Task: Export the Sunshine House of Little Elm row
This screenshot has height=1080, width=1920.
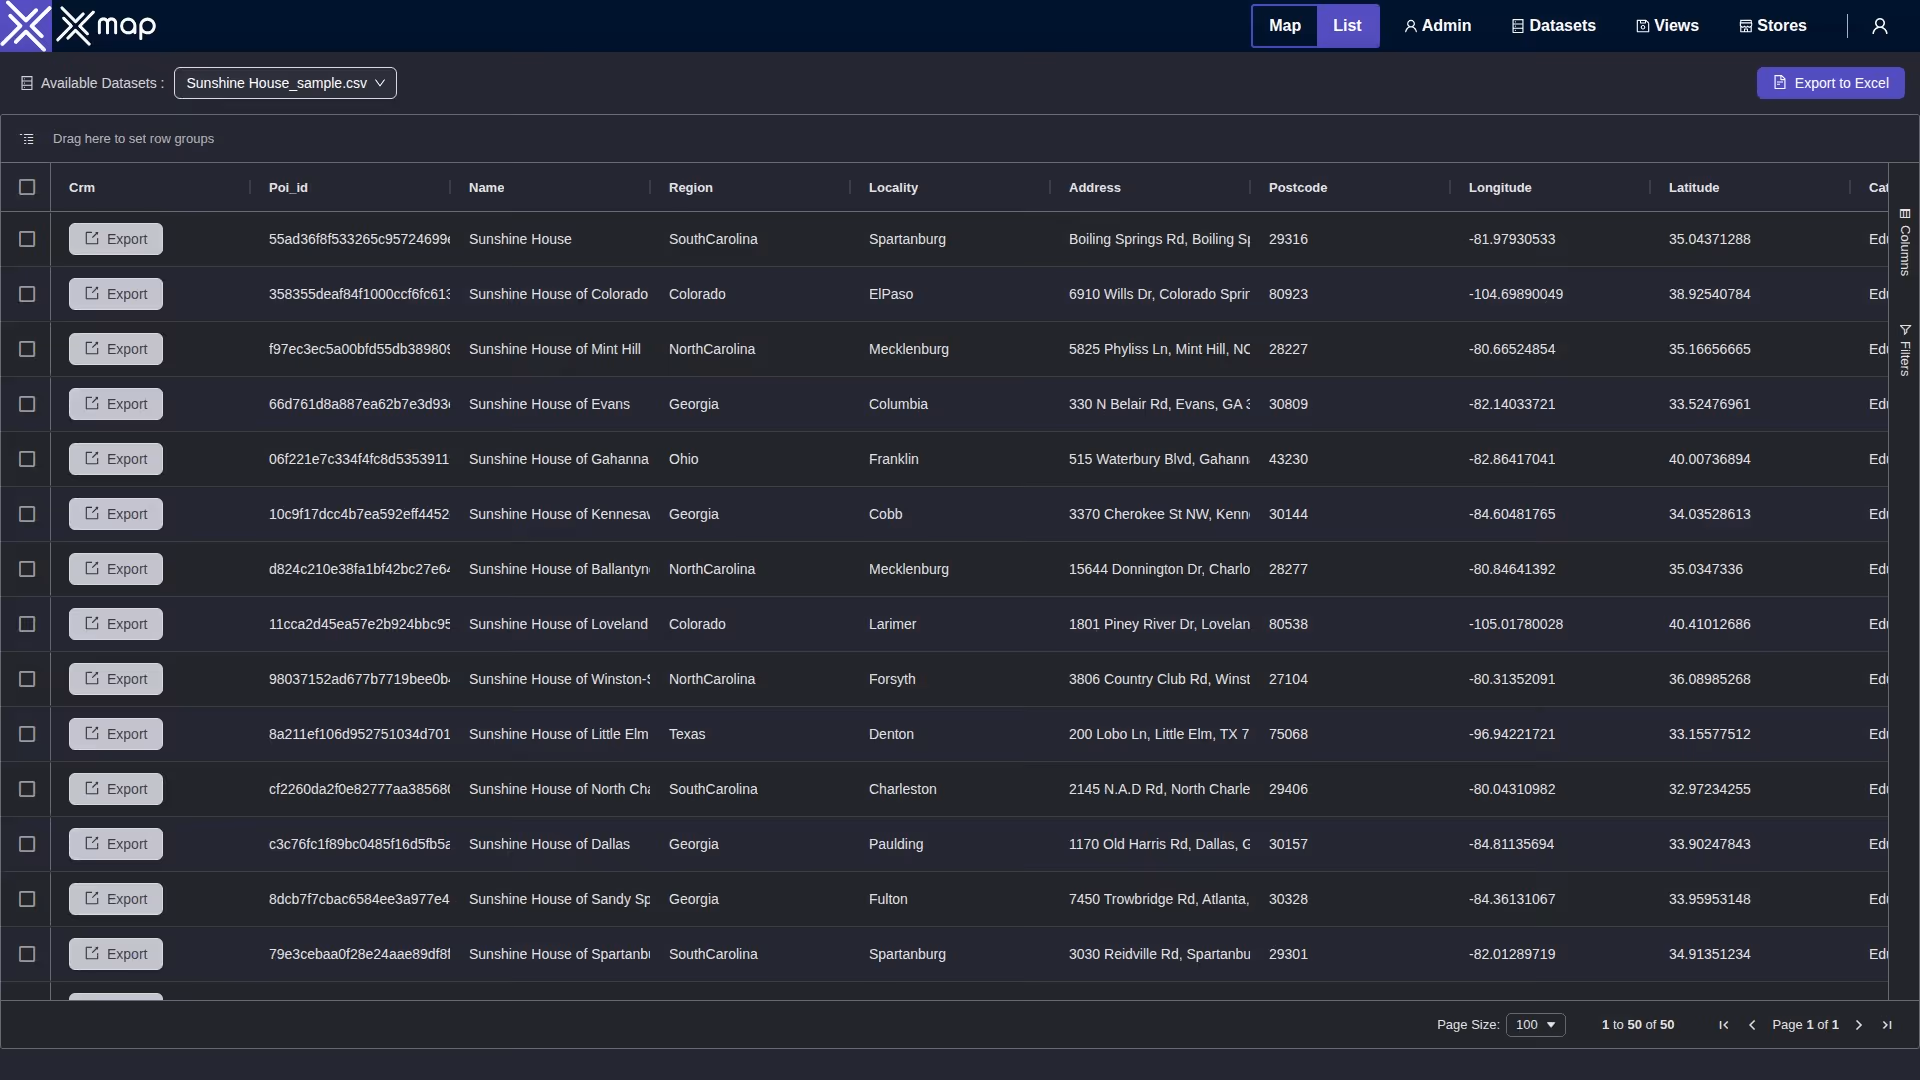Action: 116,734
